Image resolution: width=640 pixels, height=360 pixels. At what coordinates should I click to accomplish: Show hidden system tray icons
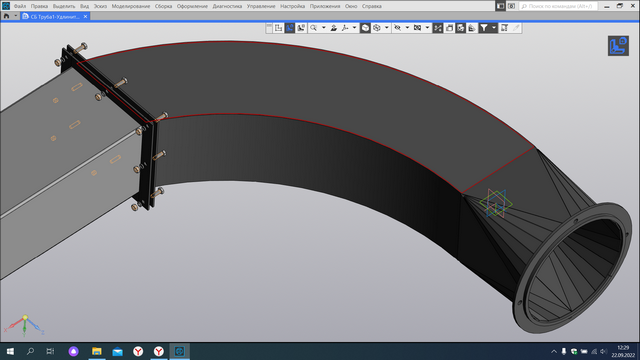click(554, 351)
